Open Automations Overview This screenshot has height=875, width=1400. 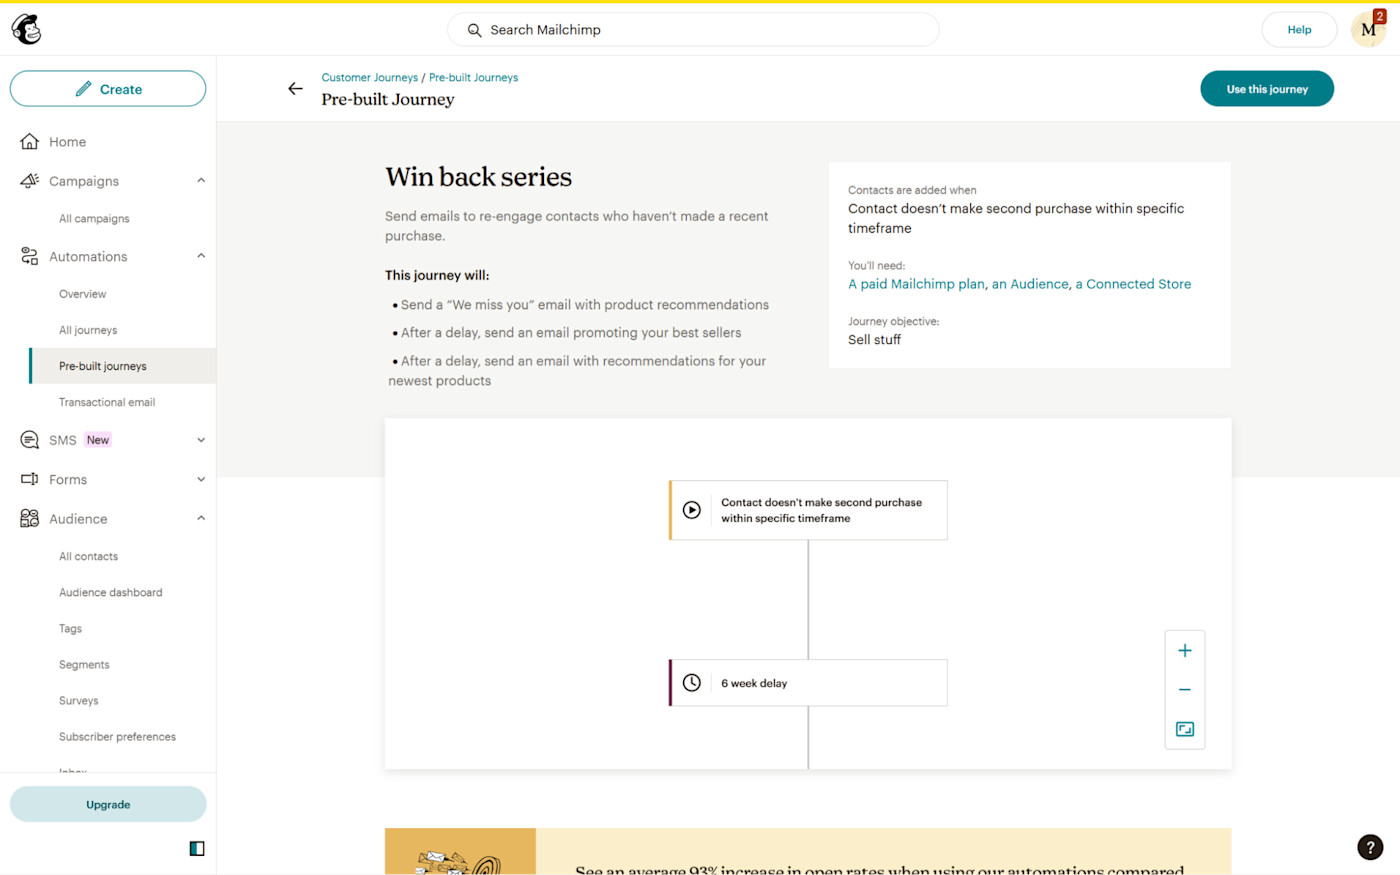82,294
